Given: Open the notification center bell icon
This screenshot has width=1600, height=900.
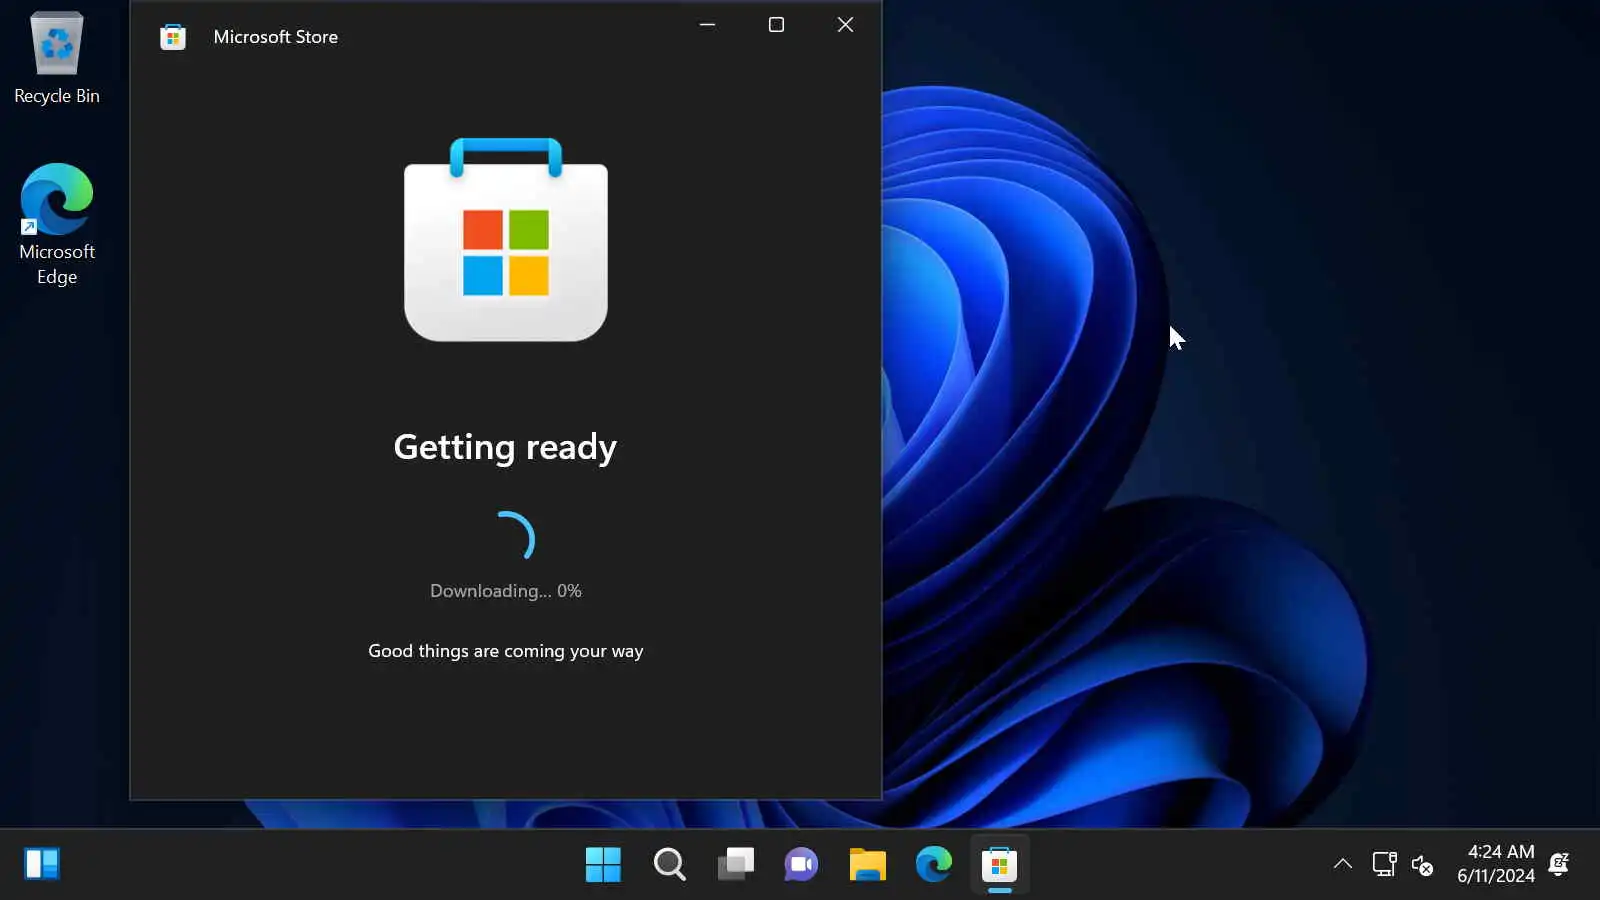Looking at the screenshot, I should (1558, 864).
